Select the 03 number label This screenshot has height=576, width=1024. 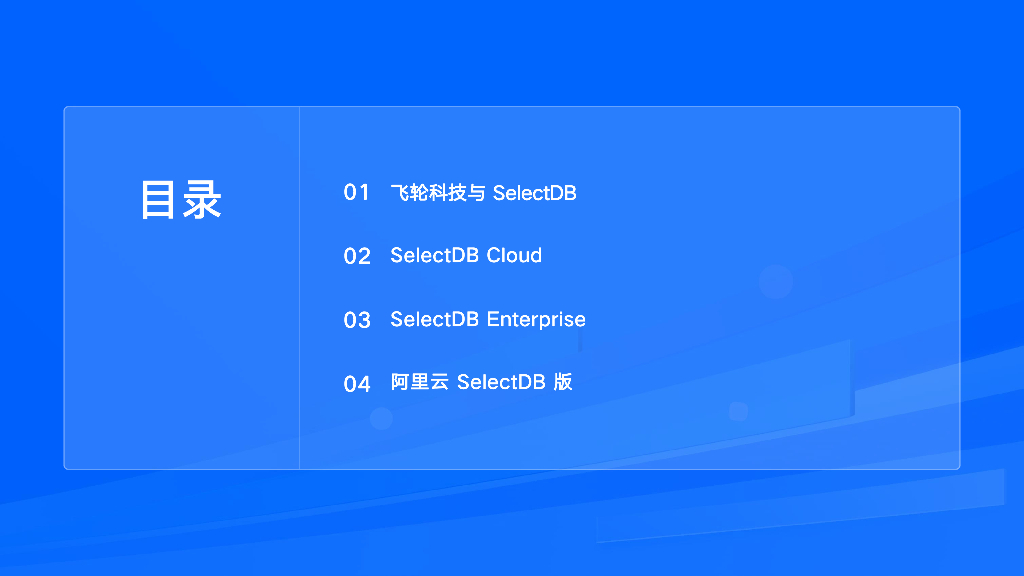click(357, 320)
